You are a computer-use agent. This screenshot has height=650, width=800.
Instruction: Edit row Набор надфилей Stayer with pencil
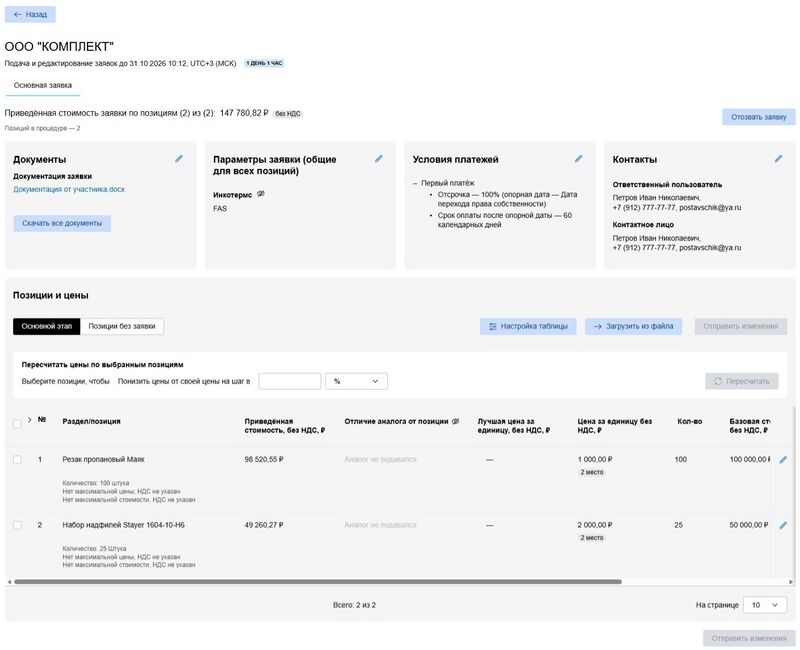(783, 526)
